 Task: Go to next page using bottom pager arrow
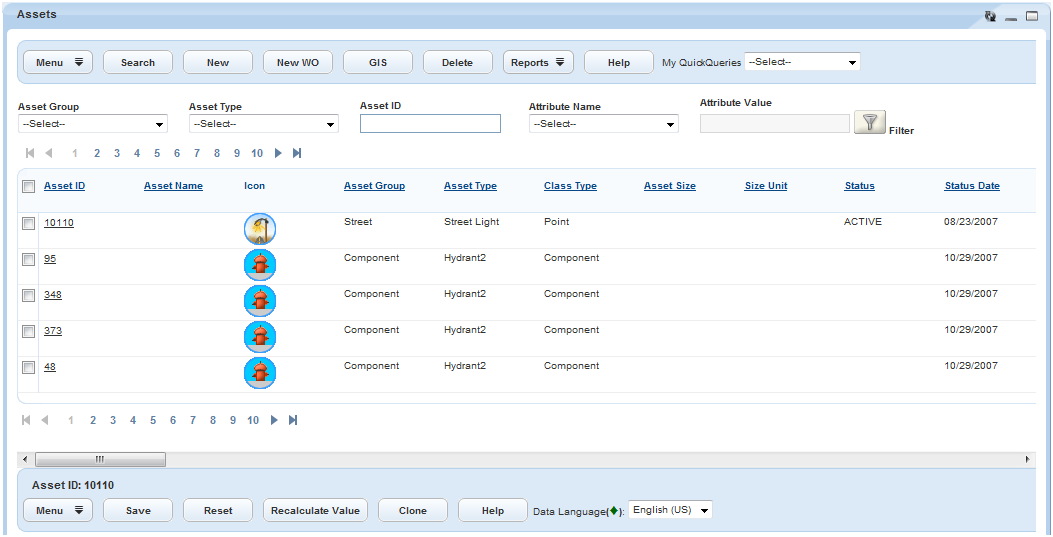tap(274, 420)
